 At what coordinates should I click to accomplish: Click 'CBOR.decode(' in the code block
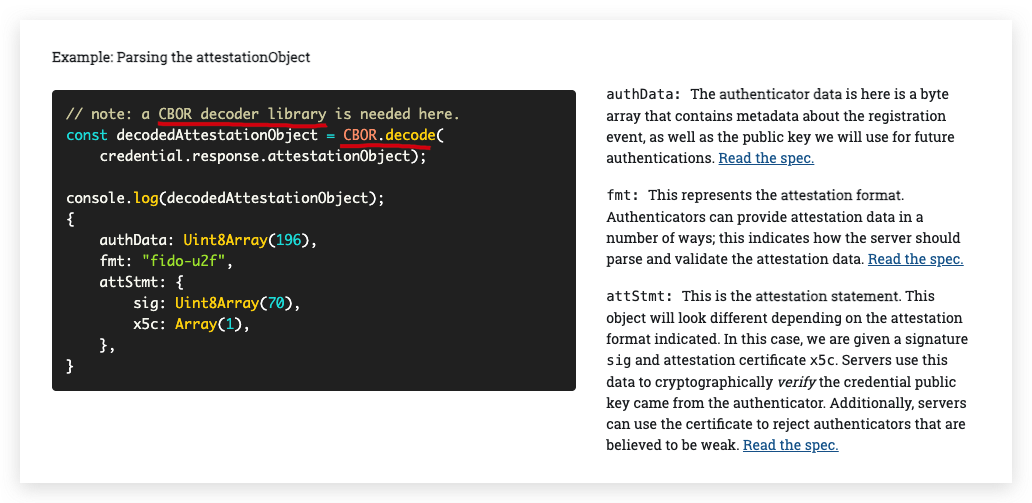(394, 136)
